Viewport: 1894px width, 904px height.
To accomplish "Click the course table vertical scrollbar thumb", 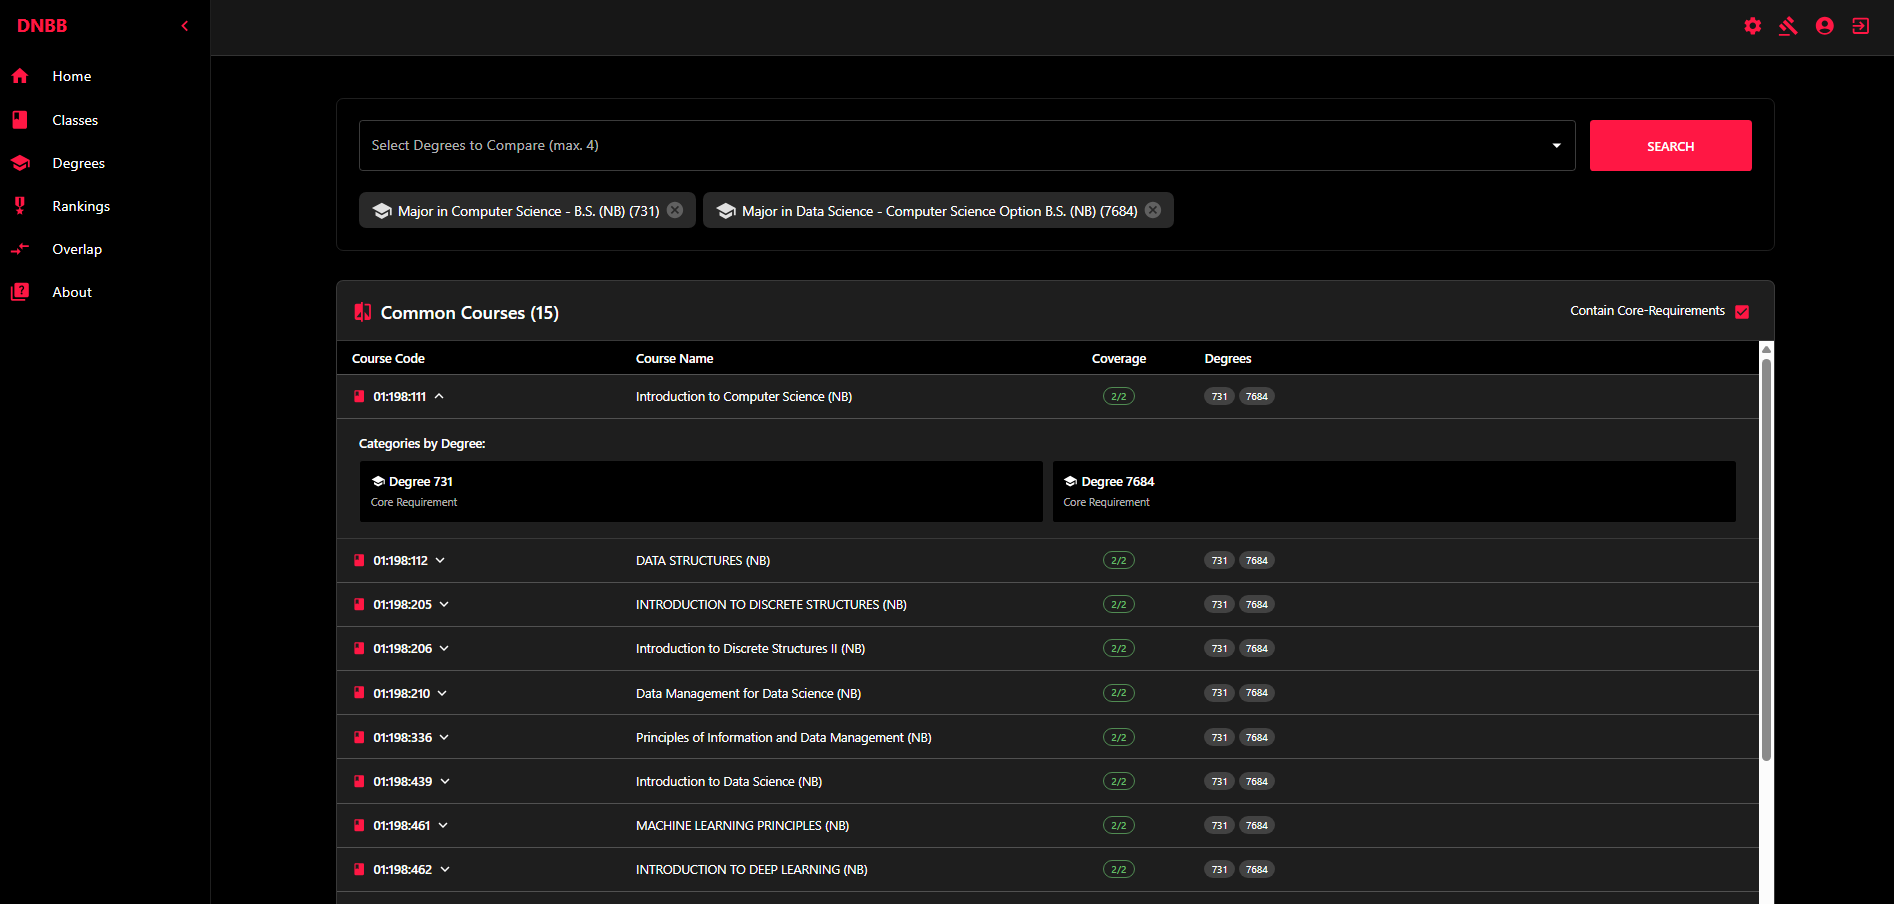I will coord(1766,560).
